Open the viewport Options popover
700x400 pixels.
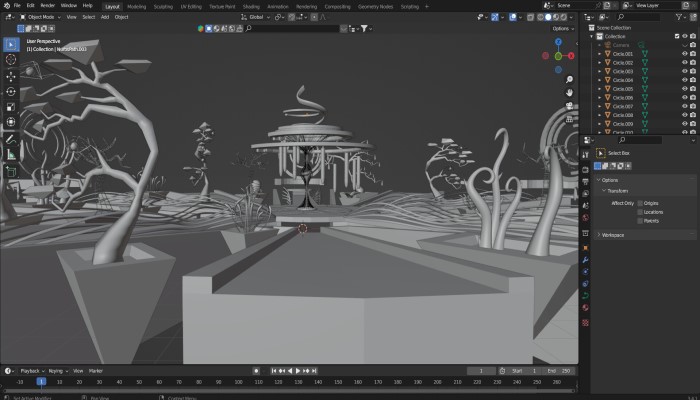[x=563, y=28]
